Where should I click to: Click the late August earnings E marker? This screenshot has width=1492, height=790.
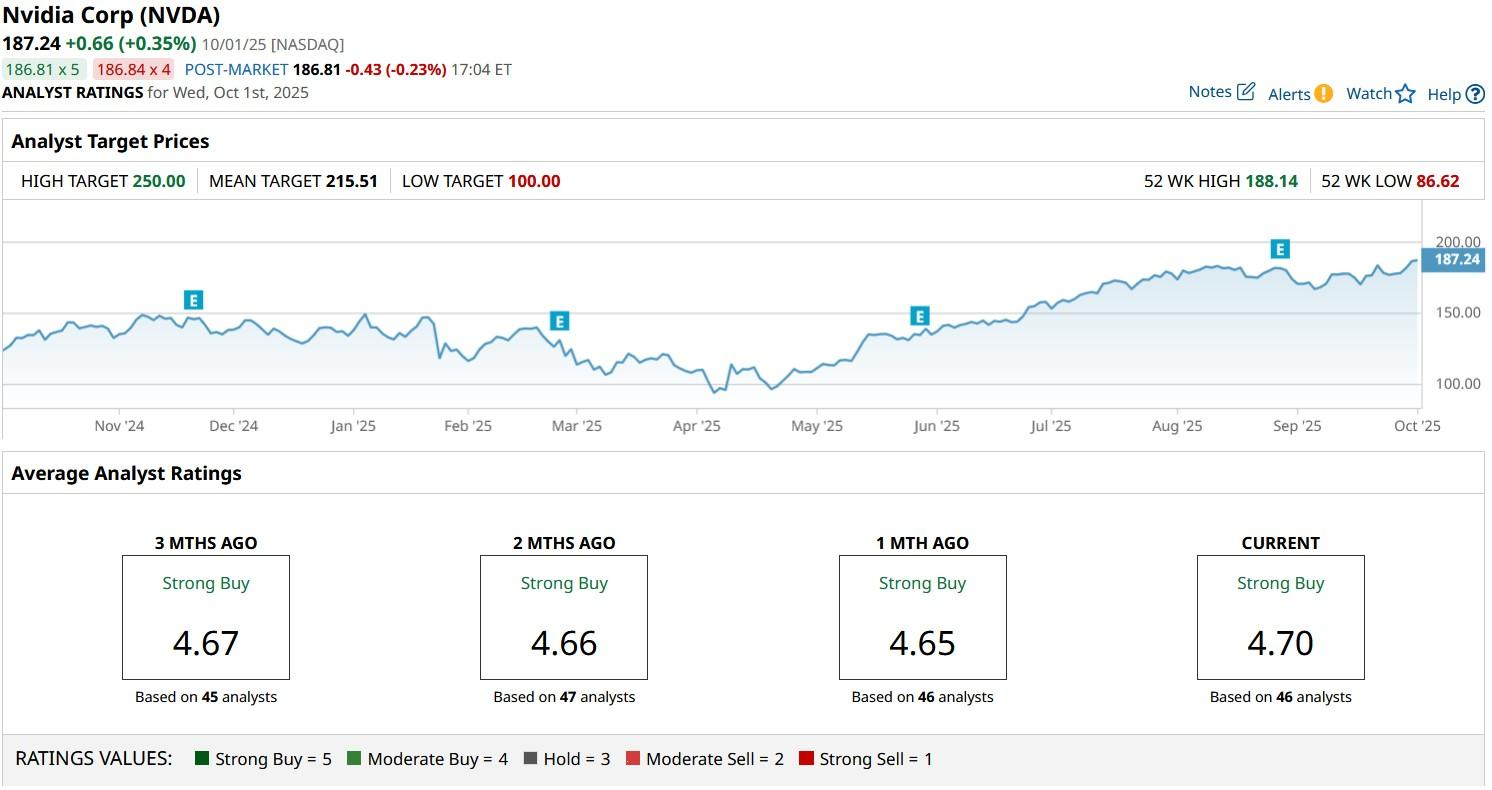point(1279,249)
